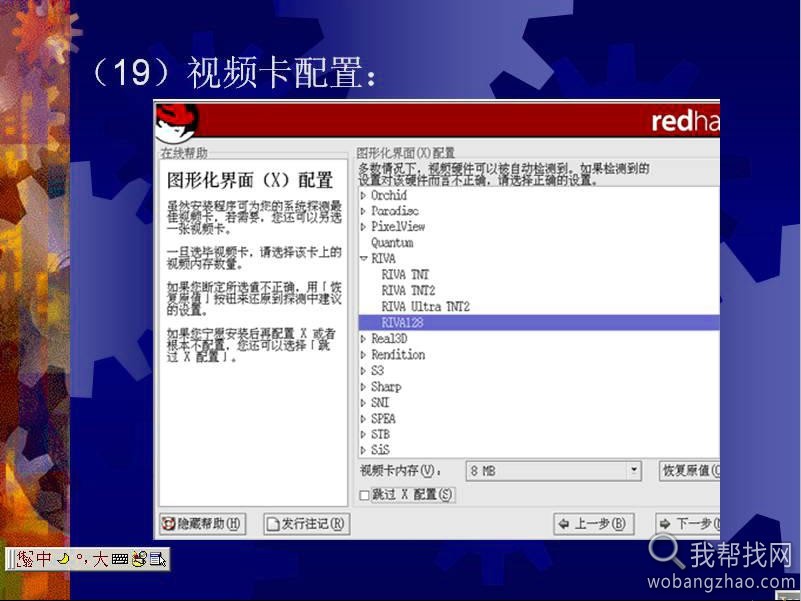Expand the SNI tree node
Image resolution: width=801 pixels, height=601 pixels.
363,403
